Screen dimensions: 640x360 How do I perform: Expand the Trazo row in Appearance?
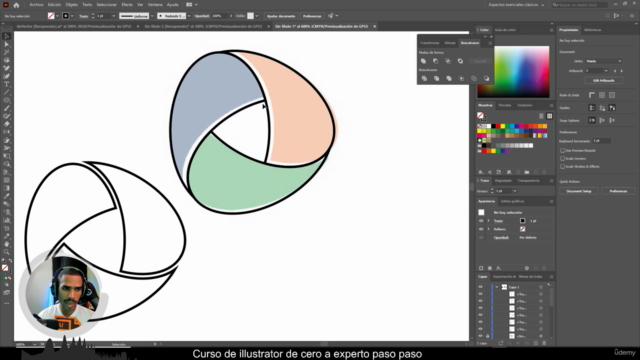click(x=488, y=221)
